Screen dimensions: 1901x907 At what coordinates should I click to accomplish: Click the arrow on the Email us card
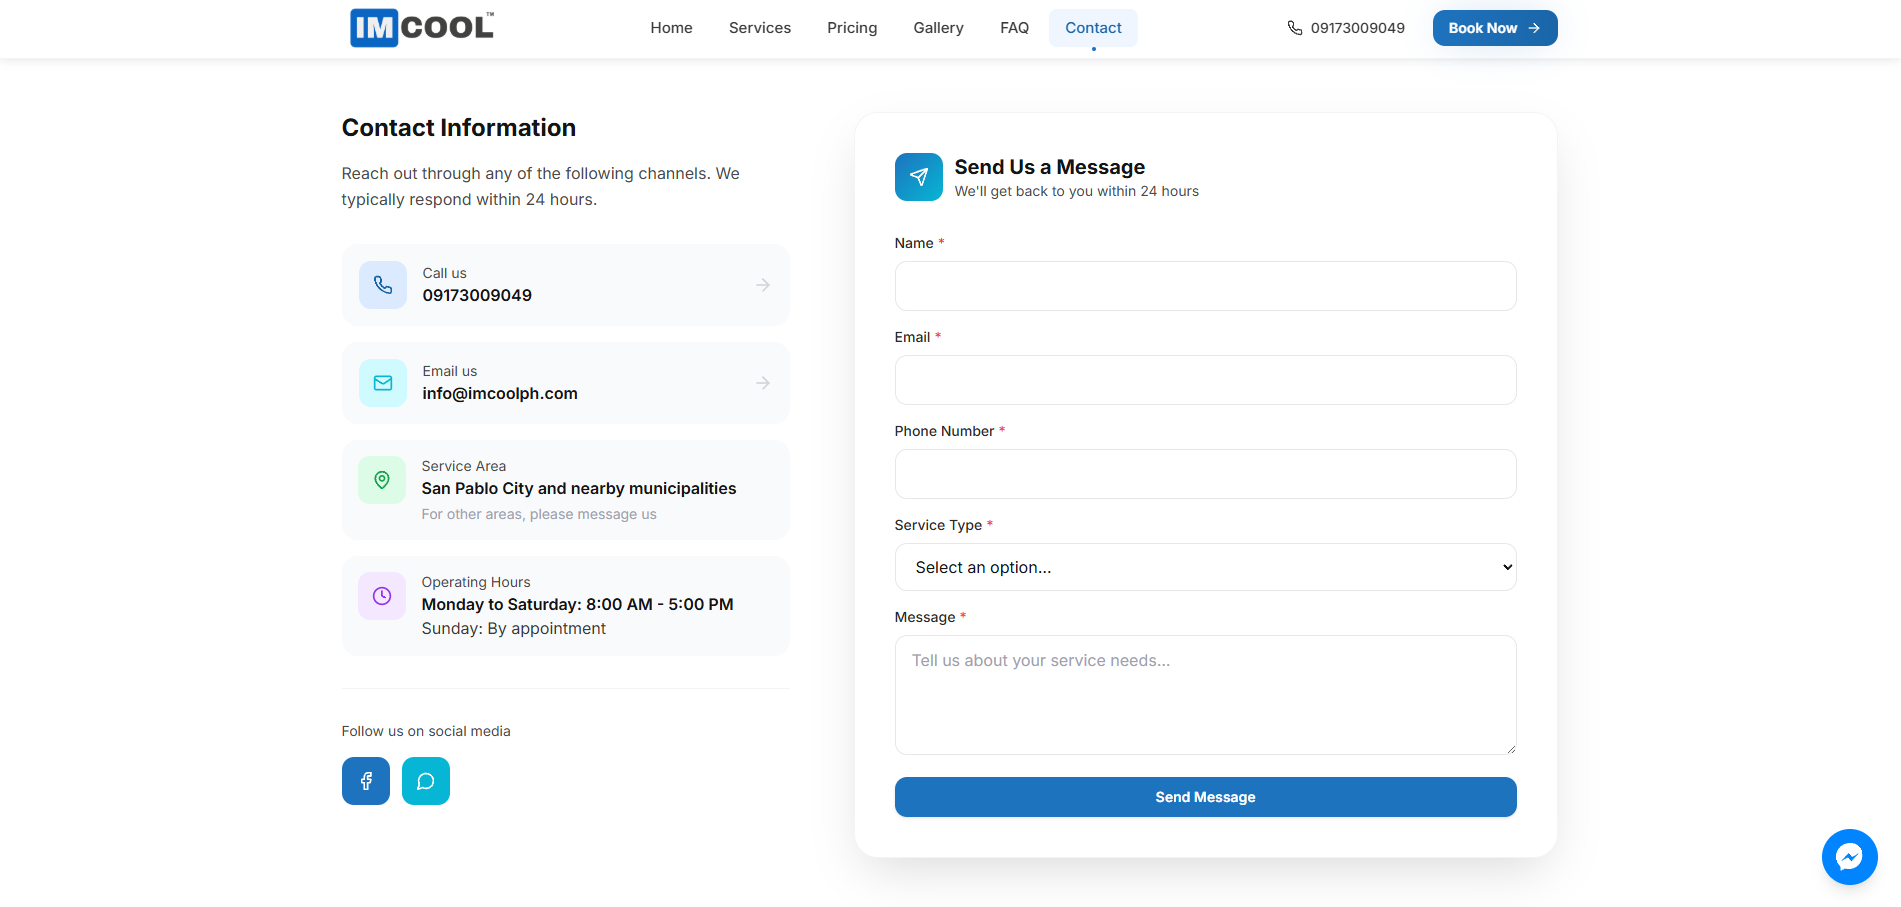pyautogui.click(x=763, y=383)
